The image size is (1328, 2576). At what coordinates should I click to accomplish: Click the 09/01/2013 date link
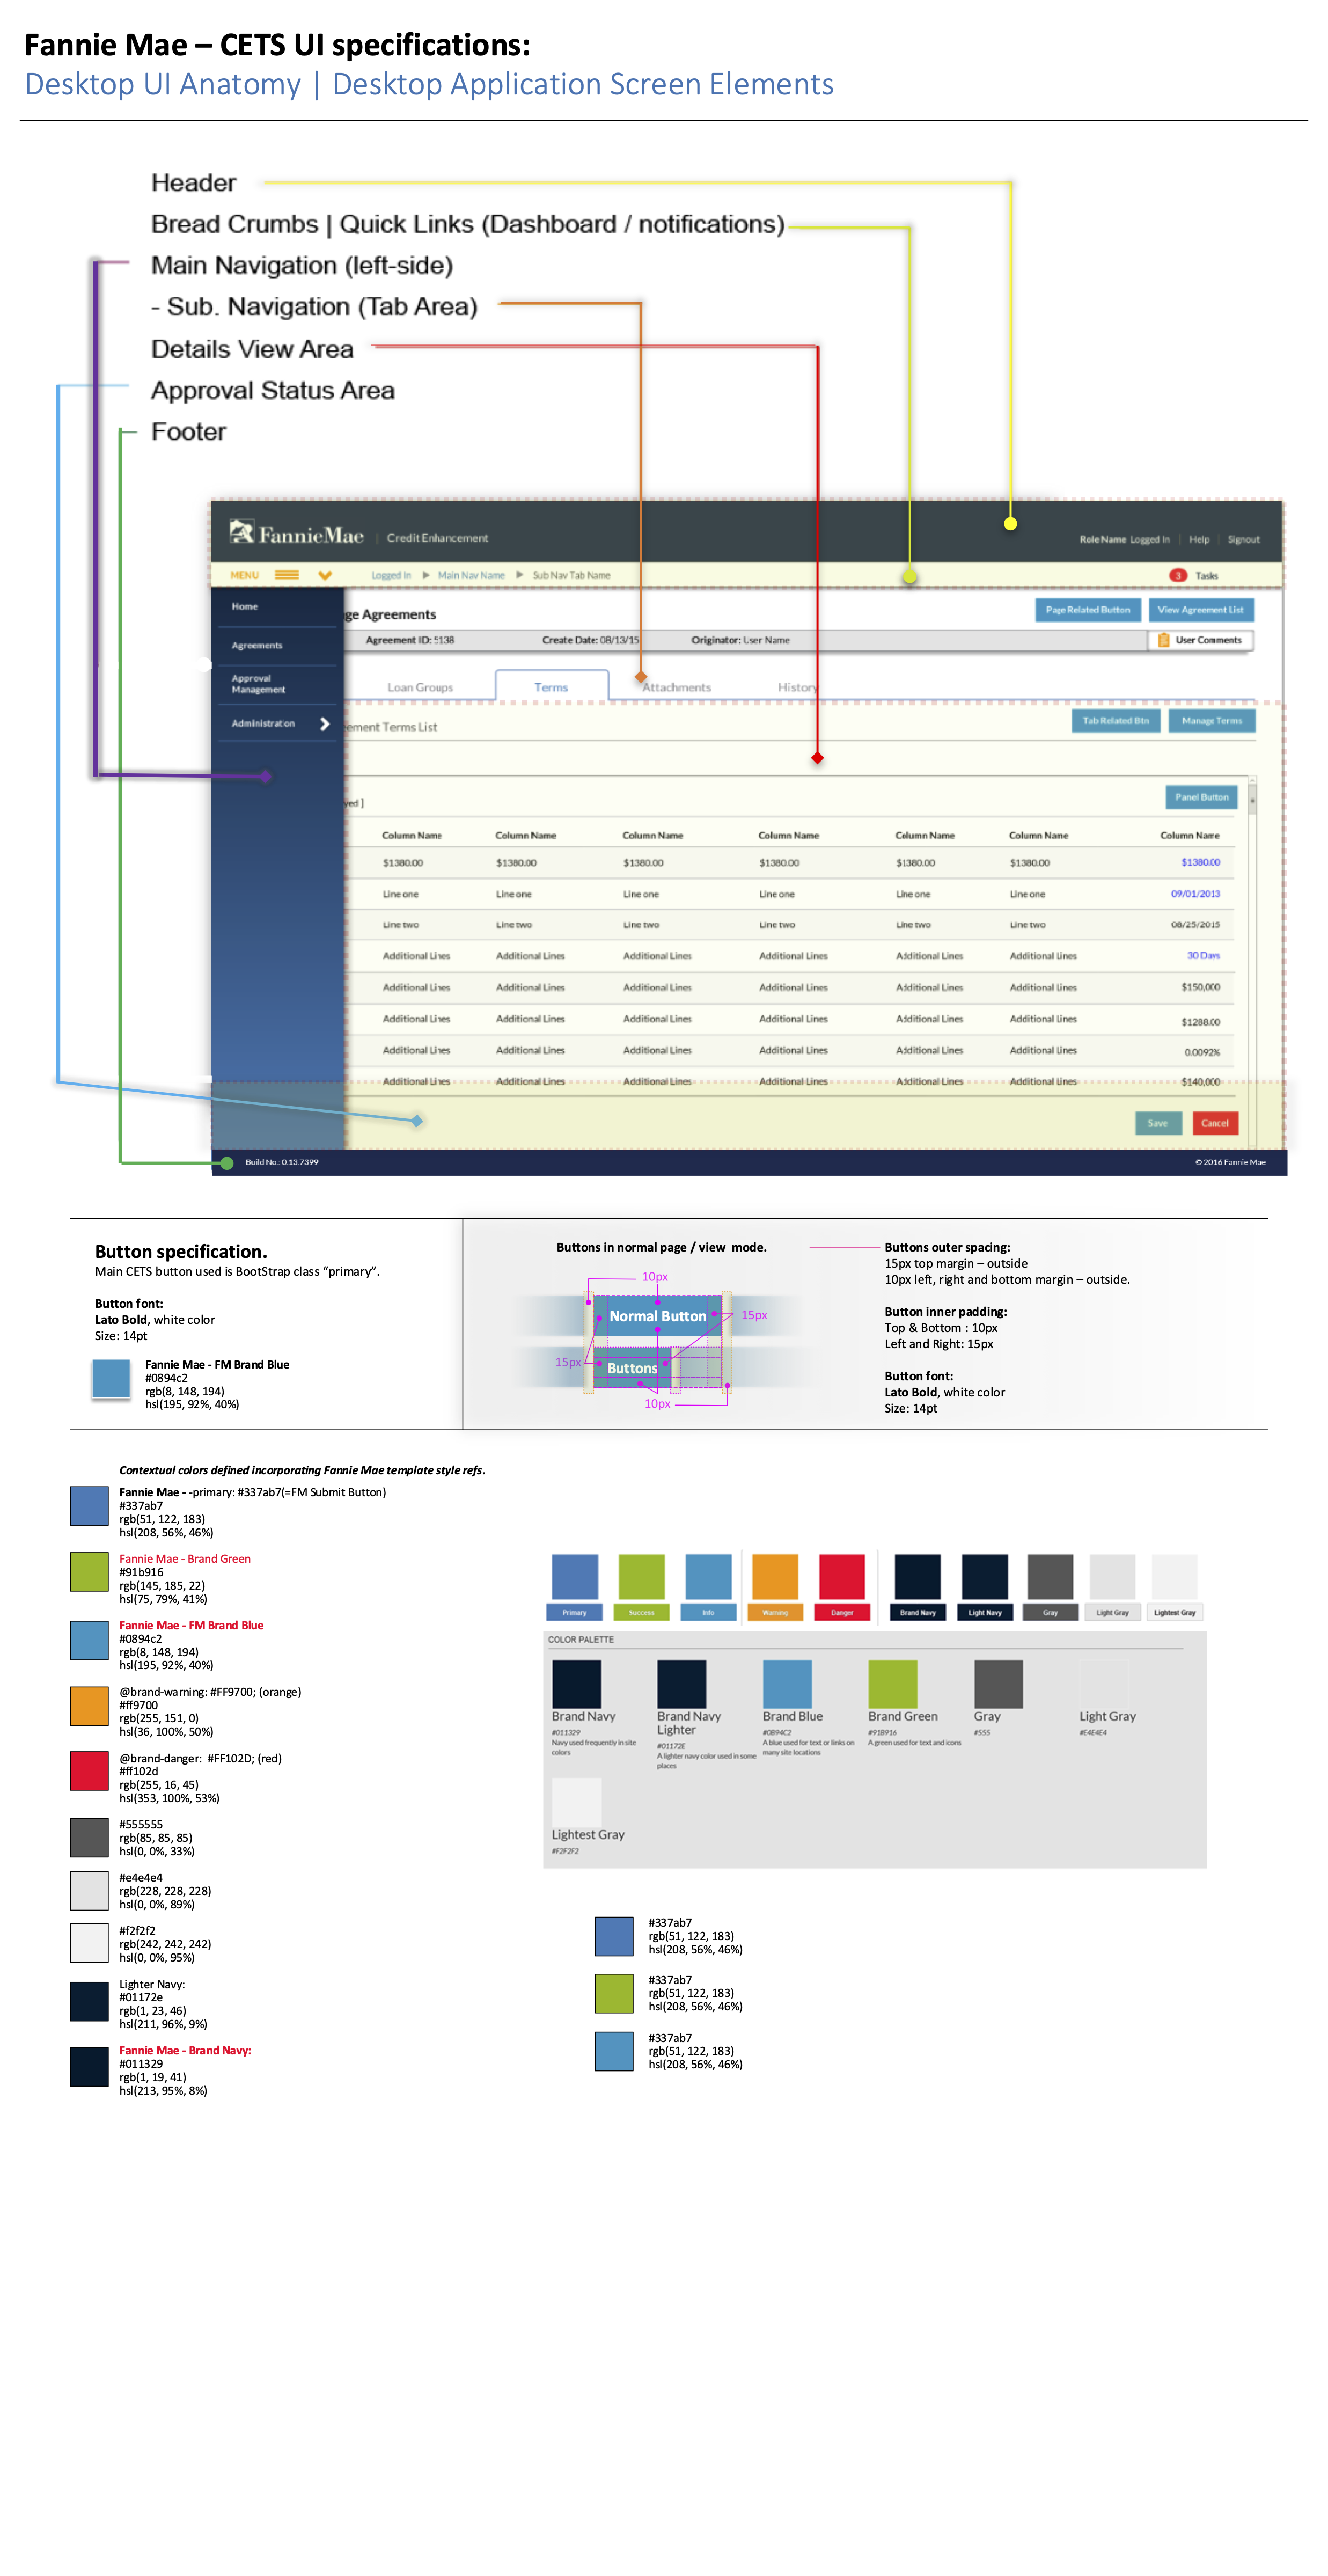[x=1195, y=894]
